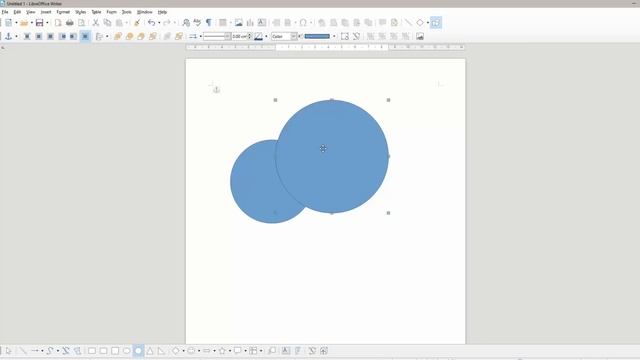Click the Basic Shapes diamond icon in standard toolbar
Viewport: 640px width, 360px height.
(420, 23)
